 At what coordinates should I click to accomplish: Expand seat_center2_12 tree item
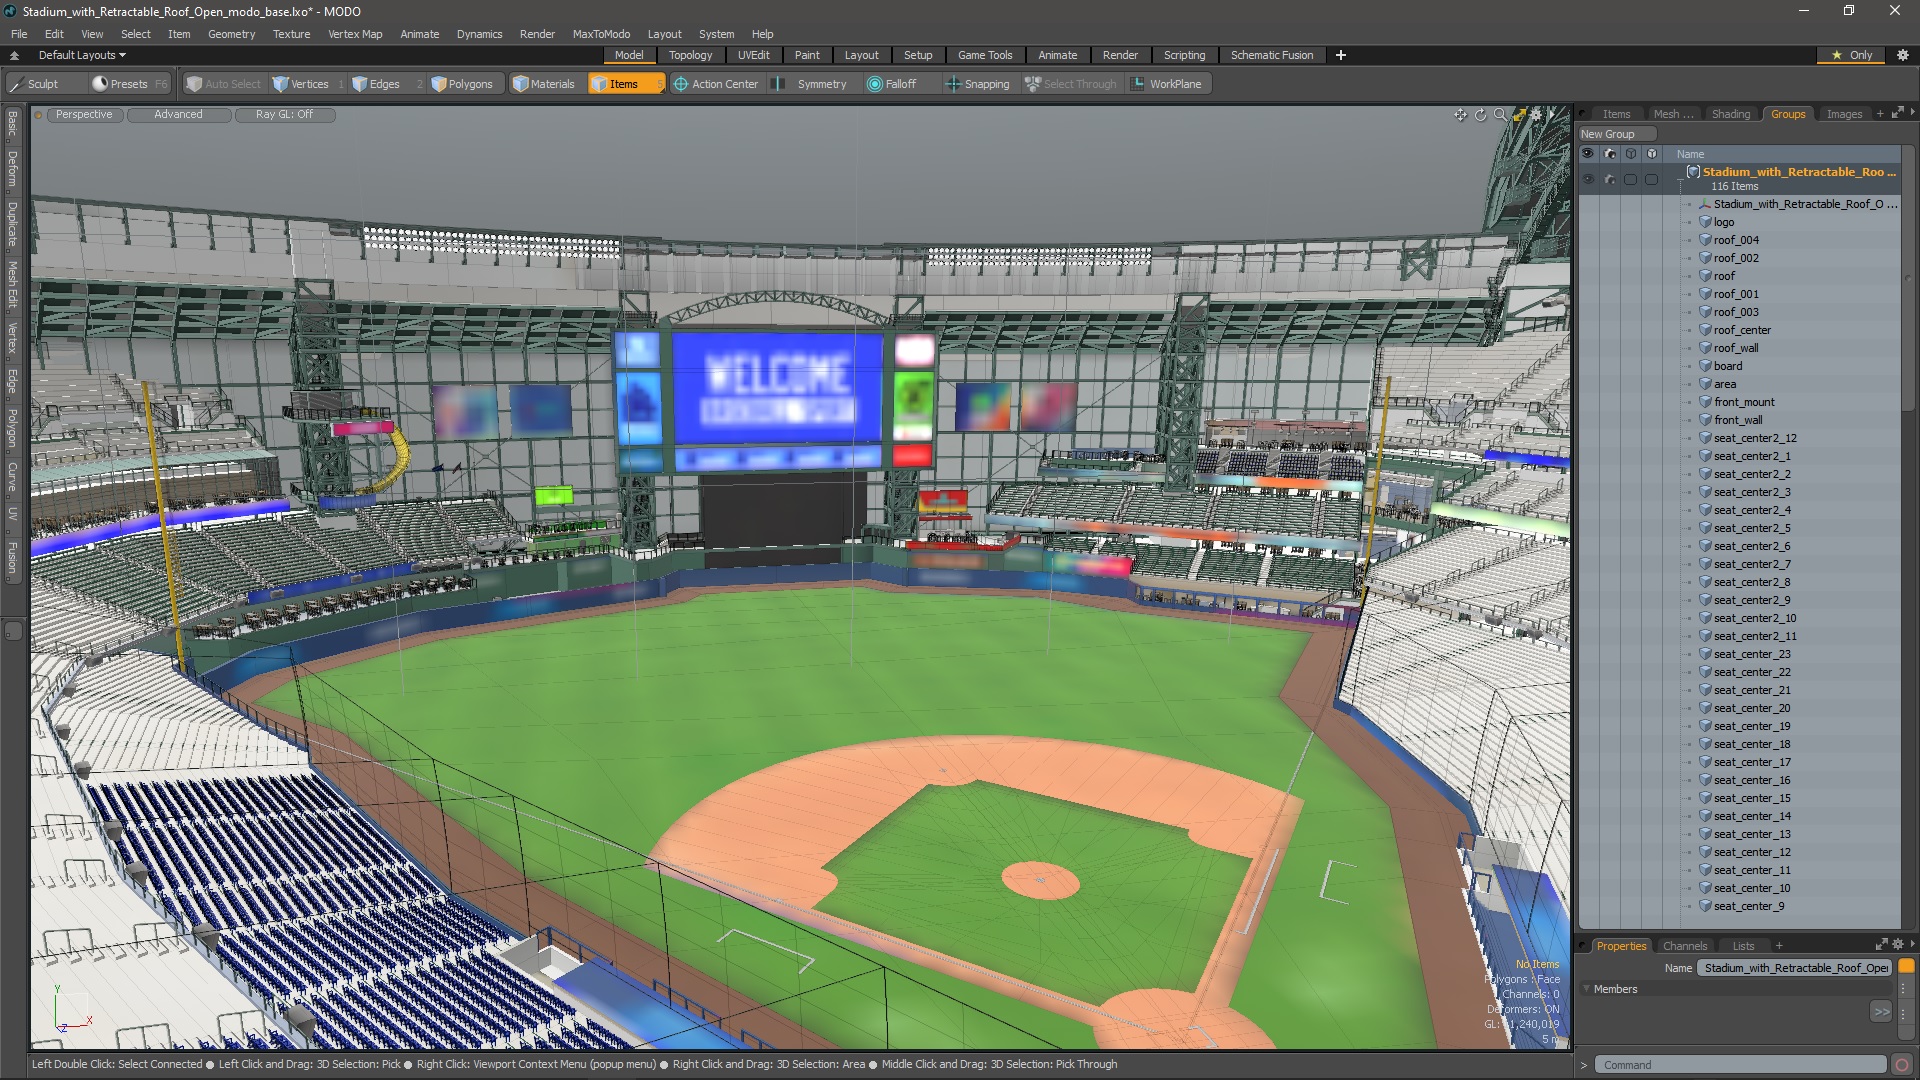tap(1689, 438)
